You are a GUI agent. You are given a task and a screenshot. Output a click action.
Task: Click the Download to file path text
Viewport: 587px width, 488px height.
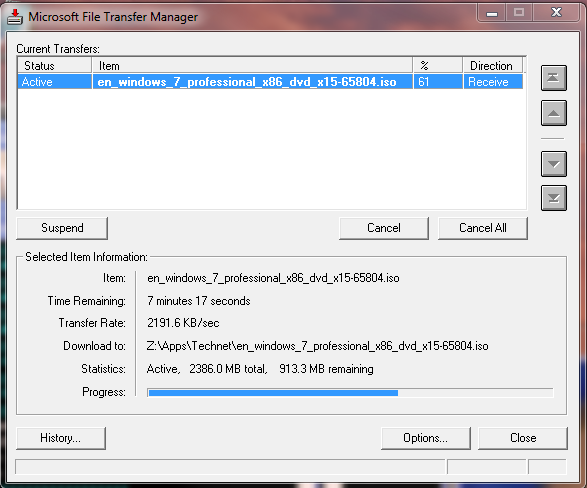[317, 346]
